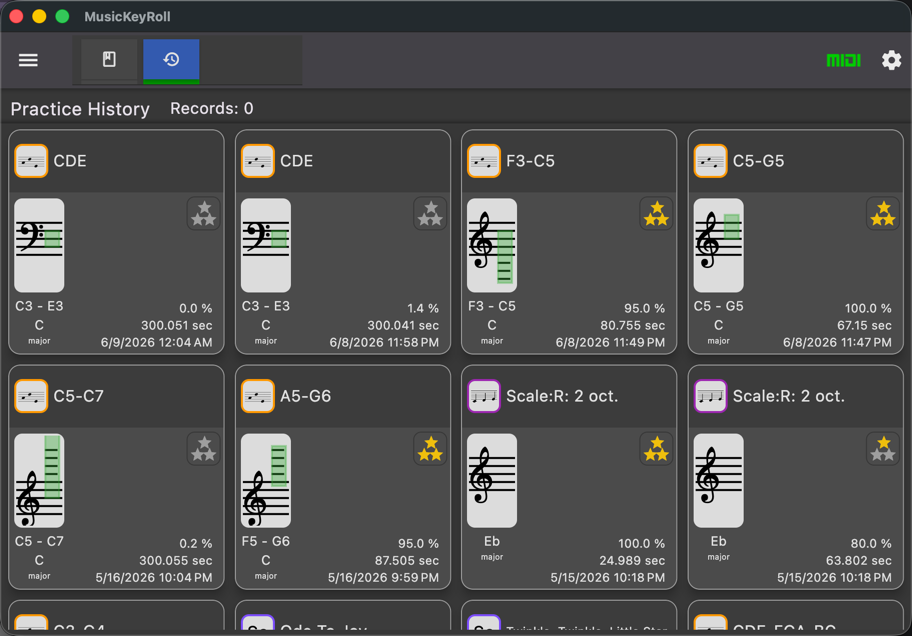Click note icon on CDE card dated 6/8/2026 11:58 PM
Image resolution: width=912 pixels, height=636 pixels.
click(258, 161)
